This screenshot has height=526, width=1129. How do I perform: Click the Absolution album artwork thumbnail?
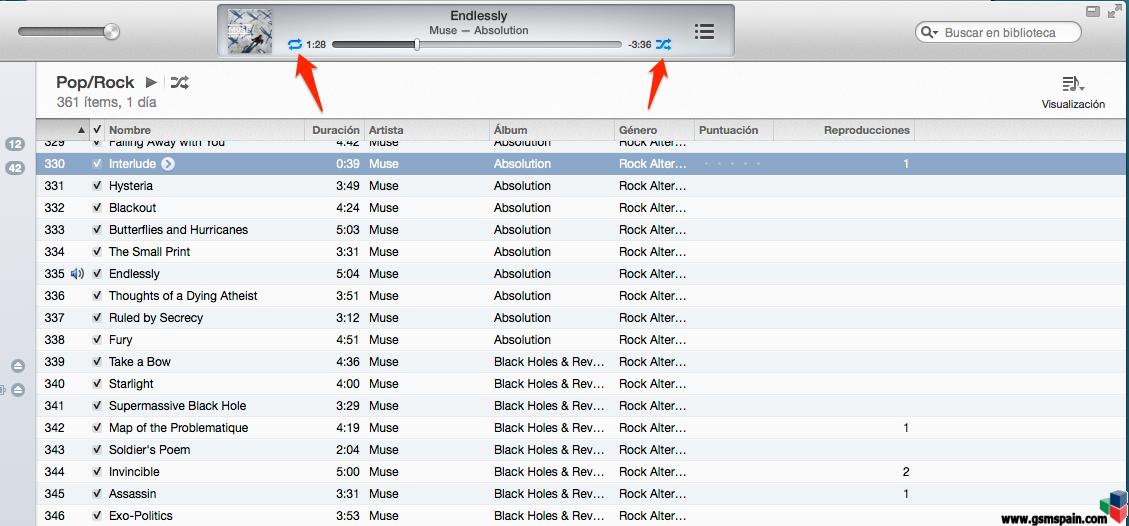point(250,31)
